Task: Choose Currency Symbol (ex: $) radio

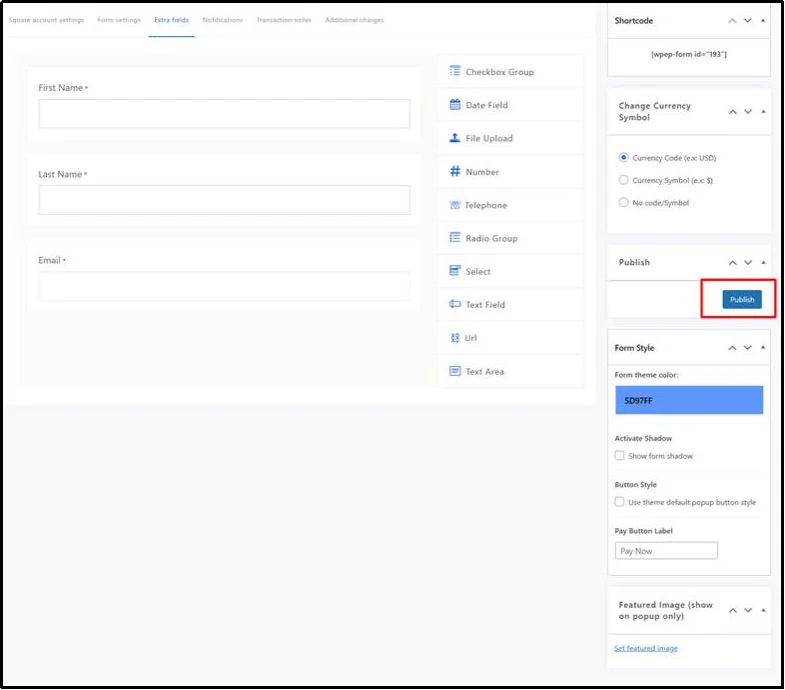Action: pyautogui.click(x=623, y=180)
